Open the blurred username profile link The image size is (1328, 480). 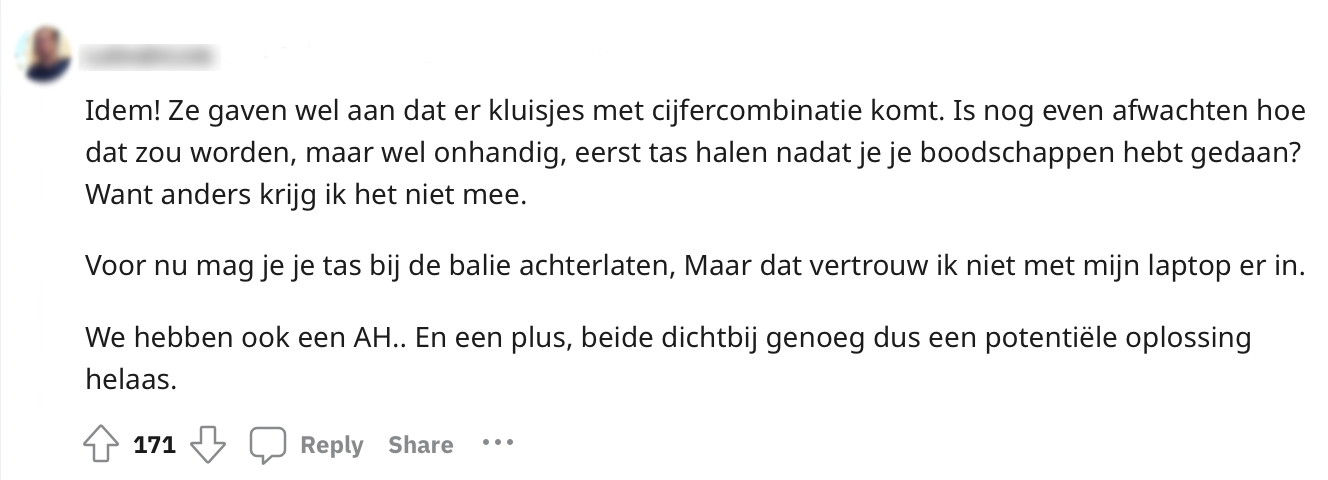click(150, 57)
